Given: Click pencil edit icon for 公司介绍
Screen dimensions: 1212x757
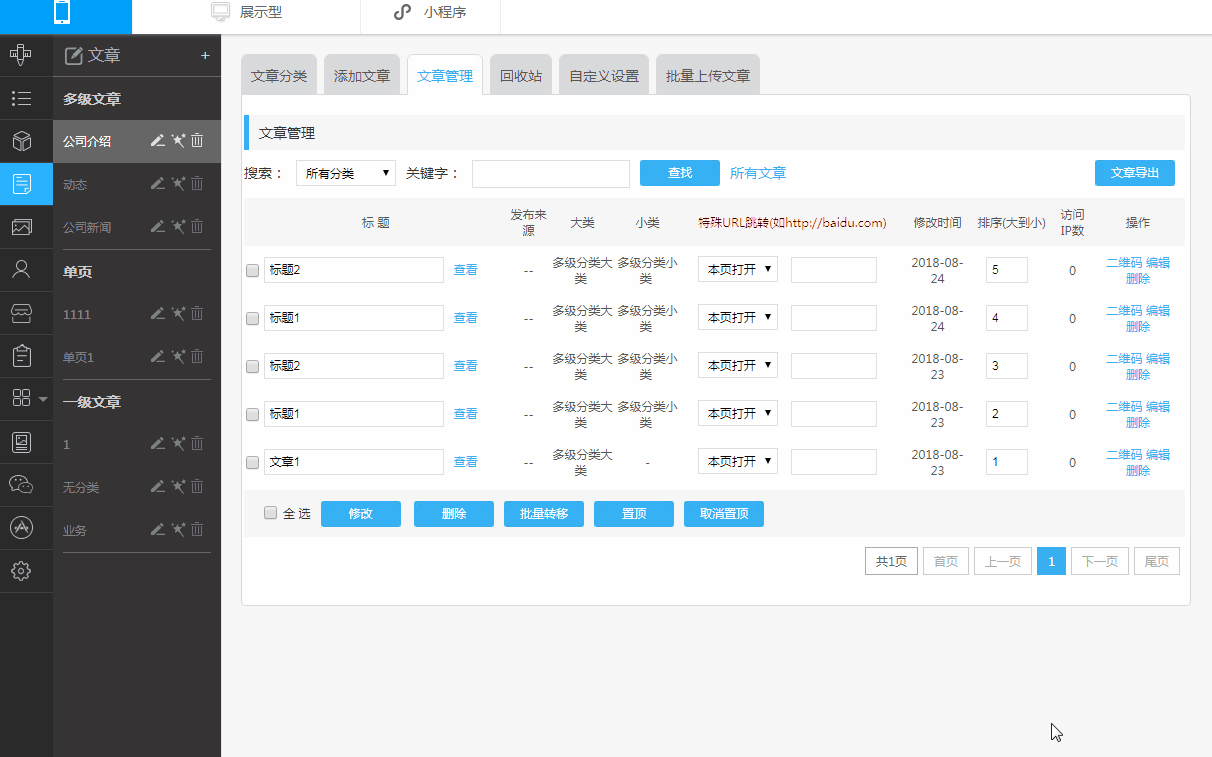Looking at the screenshot, I should pos(157,141).
